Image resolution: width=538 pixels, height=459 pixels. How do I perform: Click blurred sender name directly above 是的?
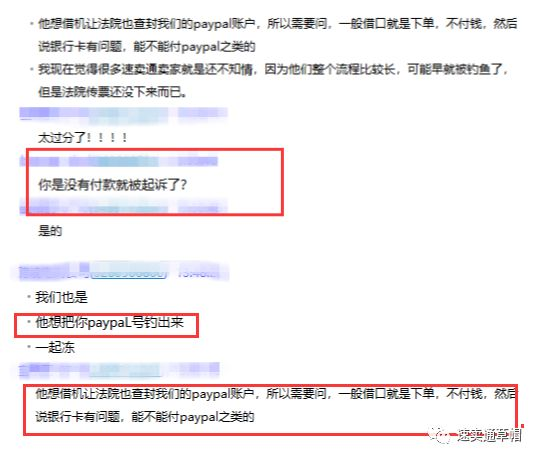click(94, 206)
